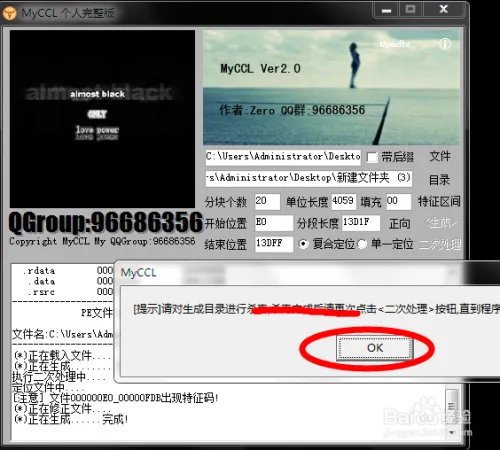Screen dimensions: 500x450
Task: Click the Copyright MyCCL My QQGroup text
Action: click(x=102, y=241)
